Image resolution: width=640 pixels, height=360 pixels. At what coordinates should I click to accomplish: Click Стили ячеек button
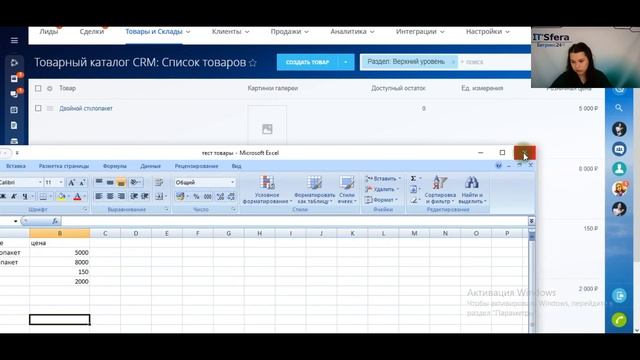click(x=347, y=190)
